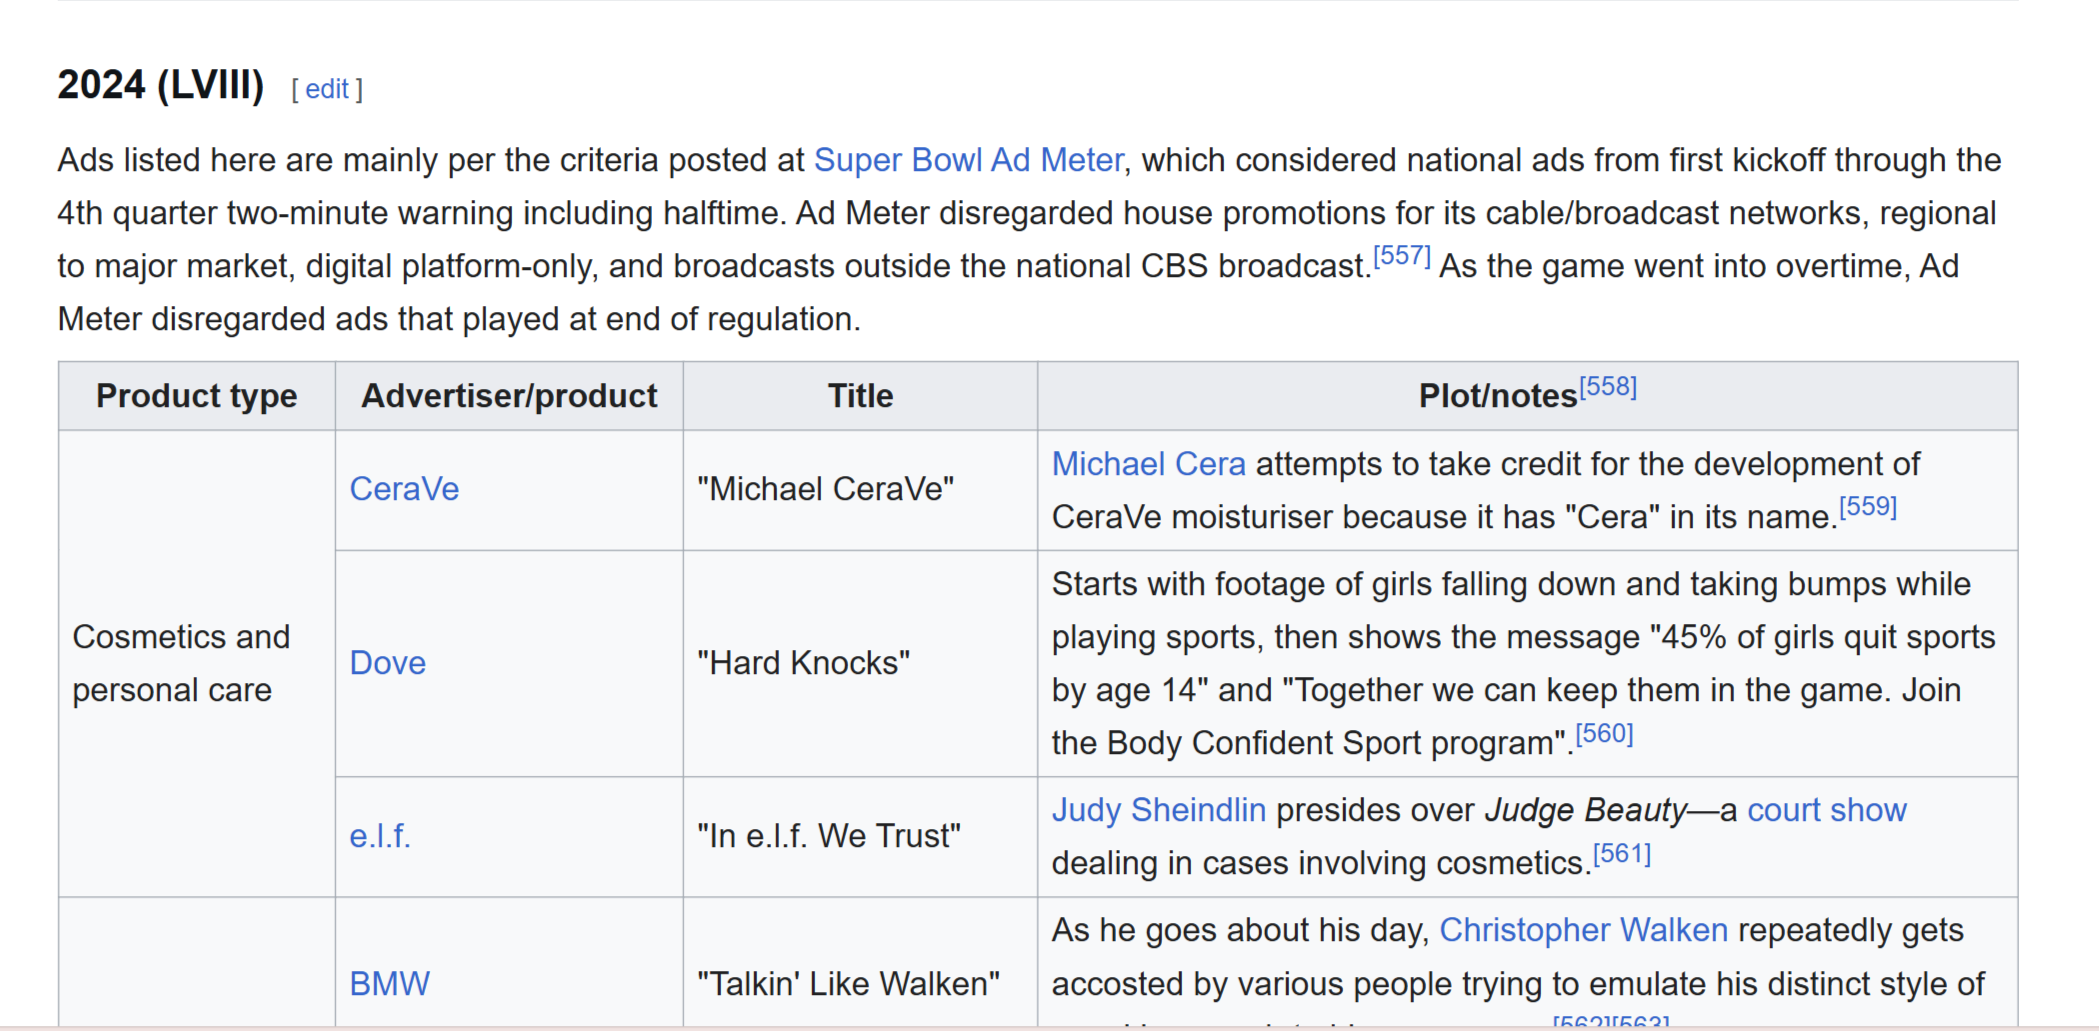
Task: Click the "Michael CeraVe" title cell
Action: [860, 490]
